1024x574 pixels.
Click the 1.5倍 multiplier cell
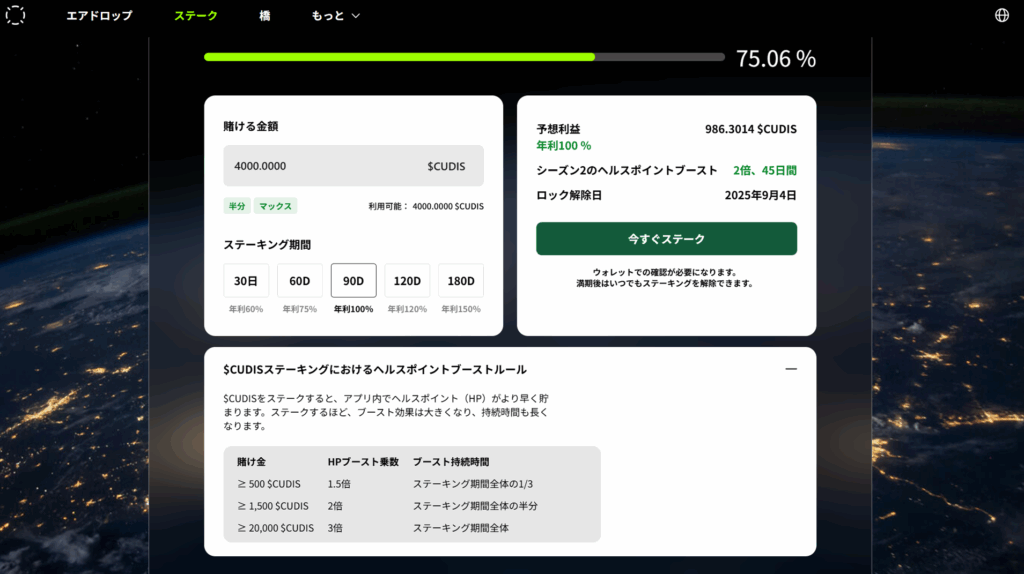coord(339,484)
